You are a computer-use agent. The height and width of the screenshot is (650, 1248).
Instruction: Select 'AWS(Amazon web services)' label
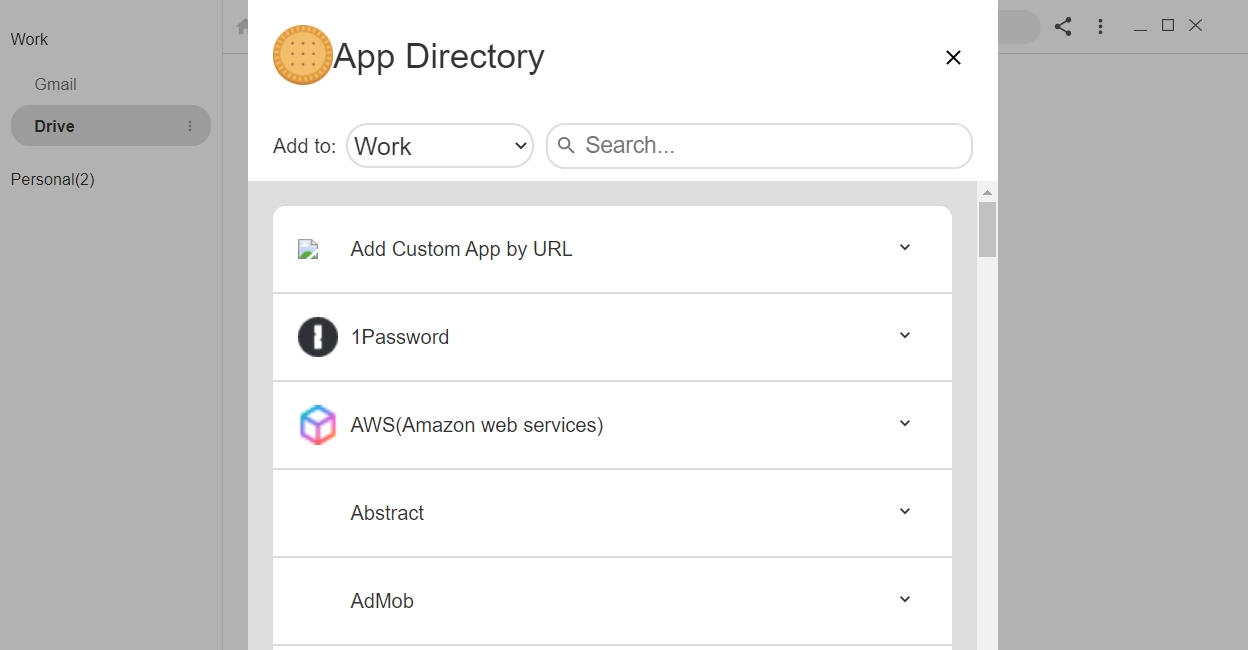477,425
